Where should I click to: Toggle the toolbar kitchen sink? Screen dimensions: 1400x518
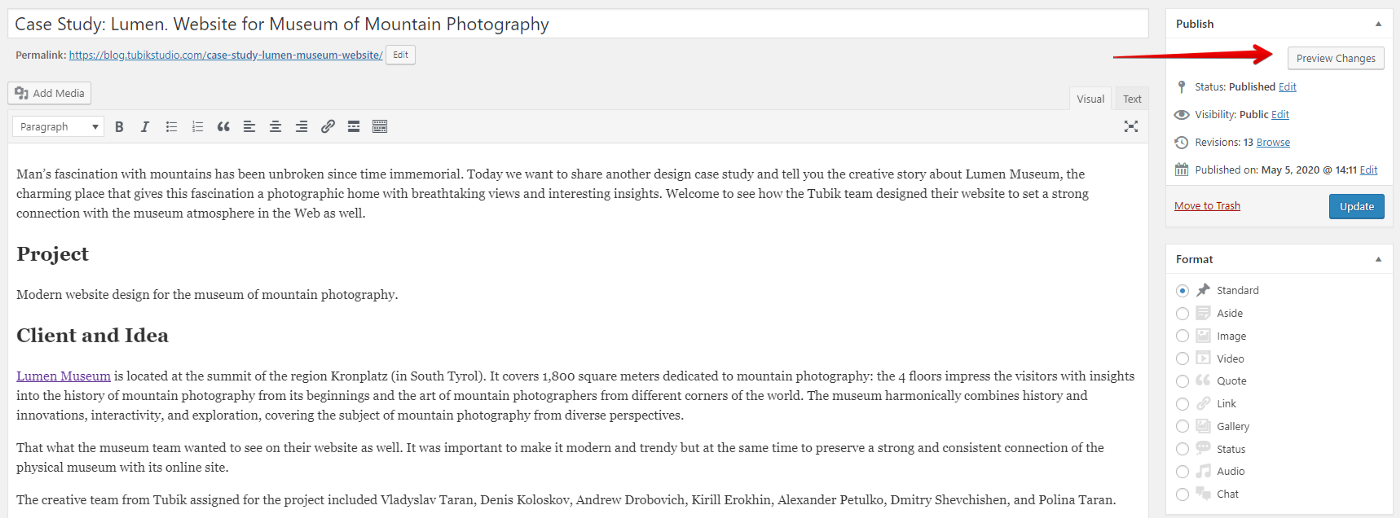coord(379,127)
